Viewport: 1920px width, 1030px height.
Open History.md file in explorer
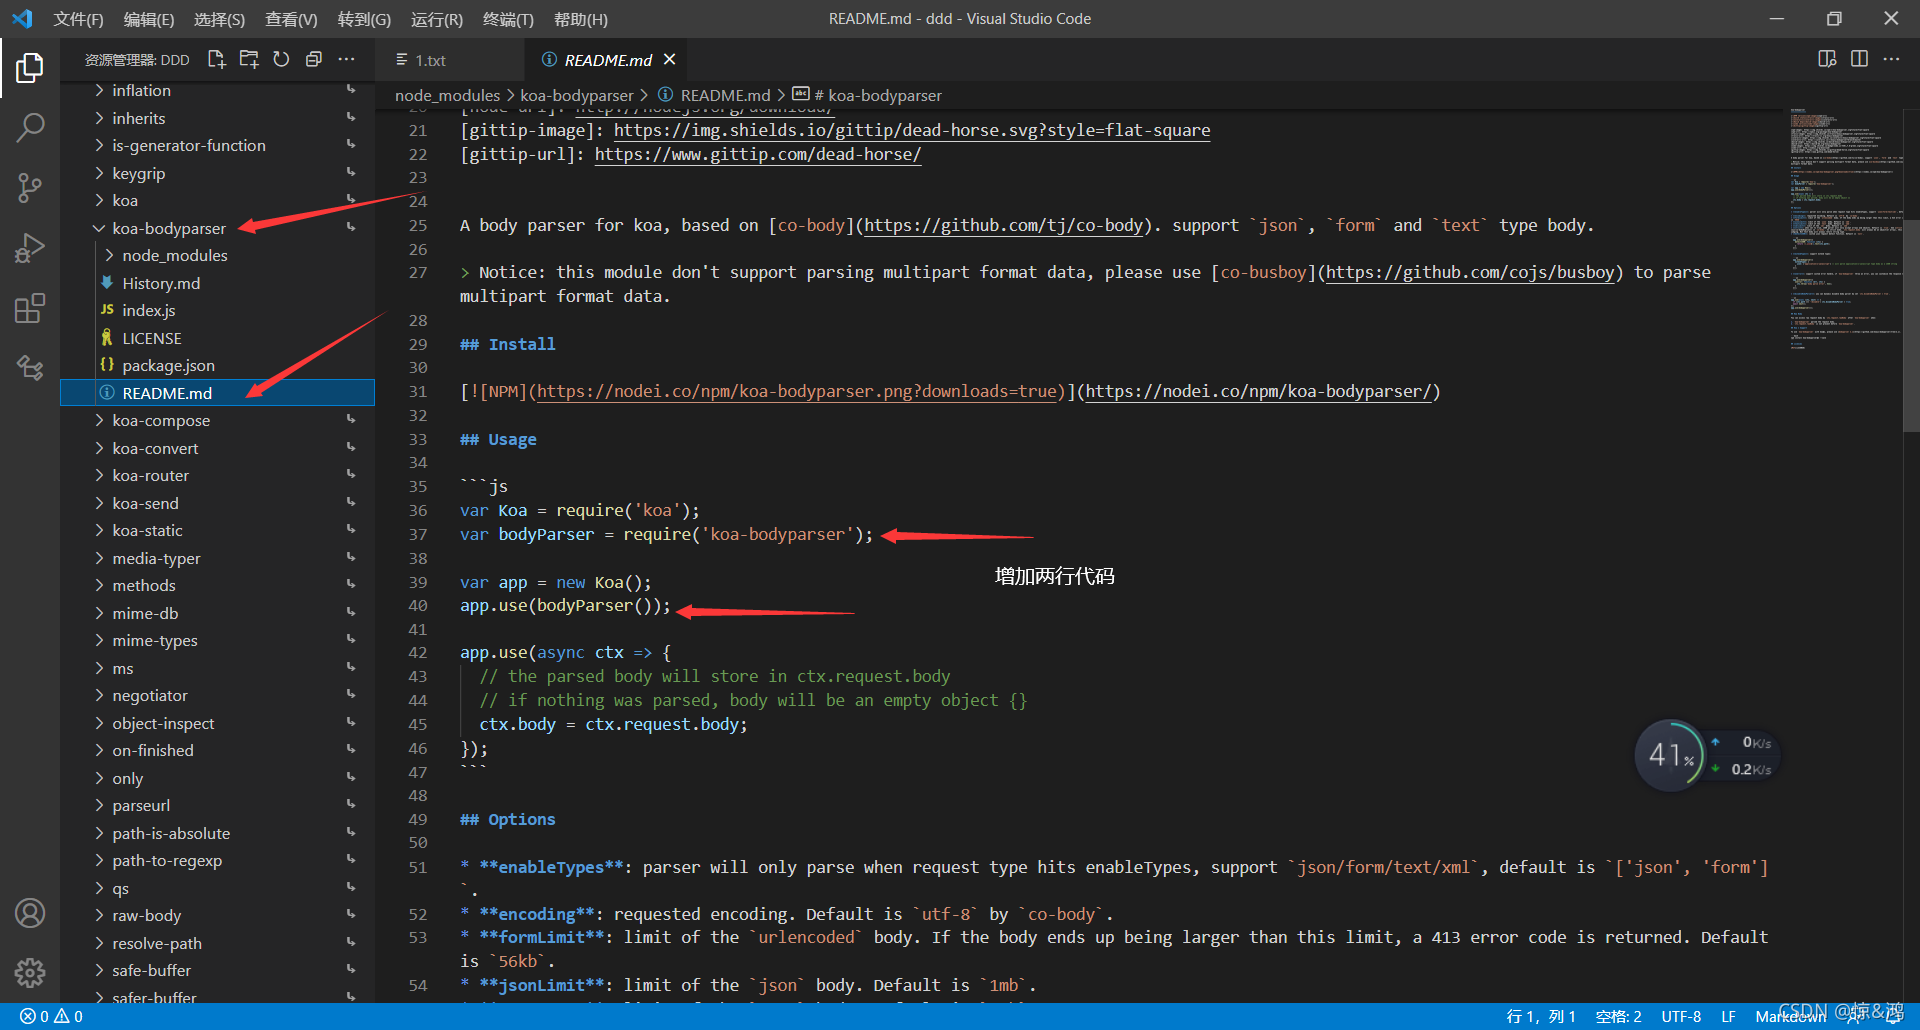[218, 283]
